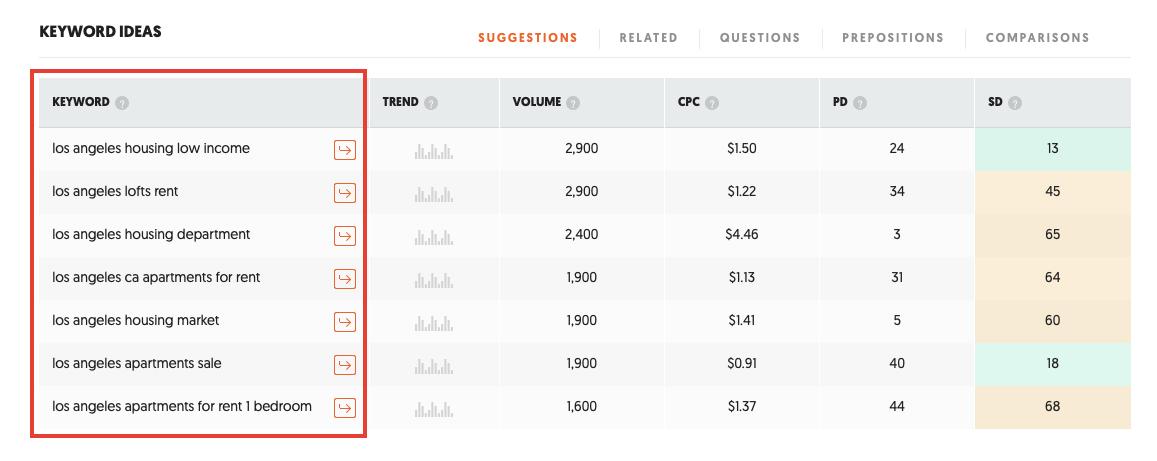Click arrow icon beside 'los angeles lofts rent'
Viewport: 1157px width, 461px height.
(x=345, y=193)
